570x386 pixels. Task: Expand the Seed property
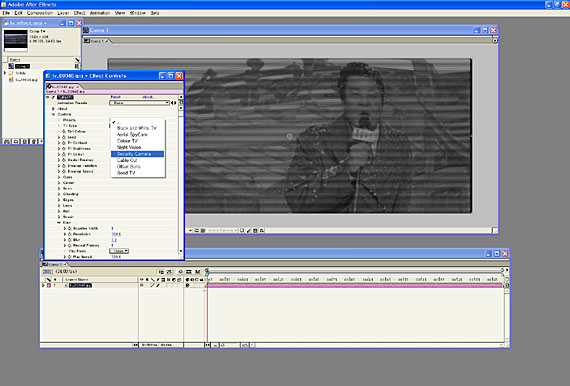click(x=59, y=137)
